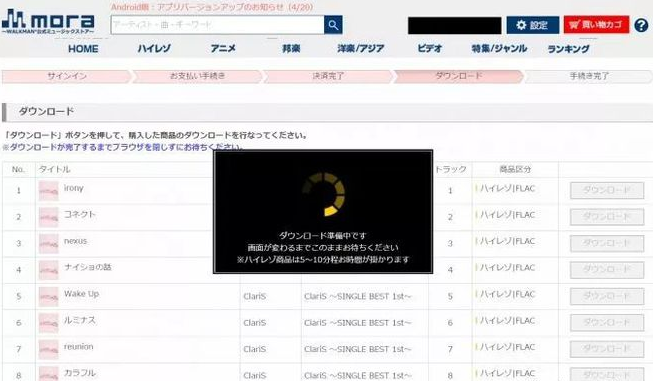
Task: Open the help question mark icon
Action: pos(641,25)
